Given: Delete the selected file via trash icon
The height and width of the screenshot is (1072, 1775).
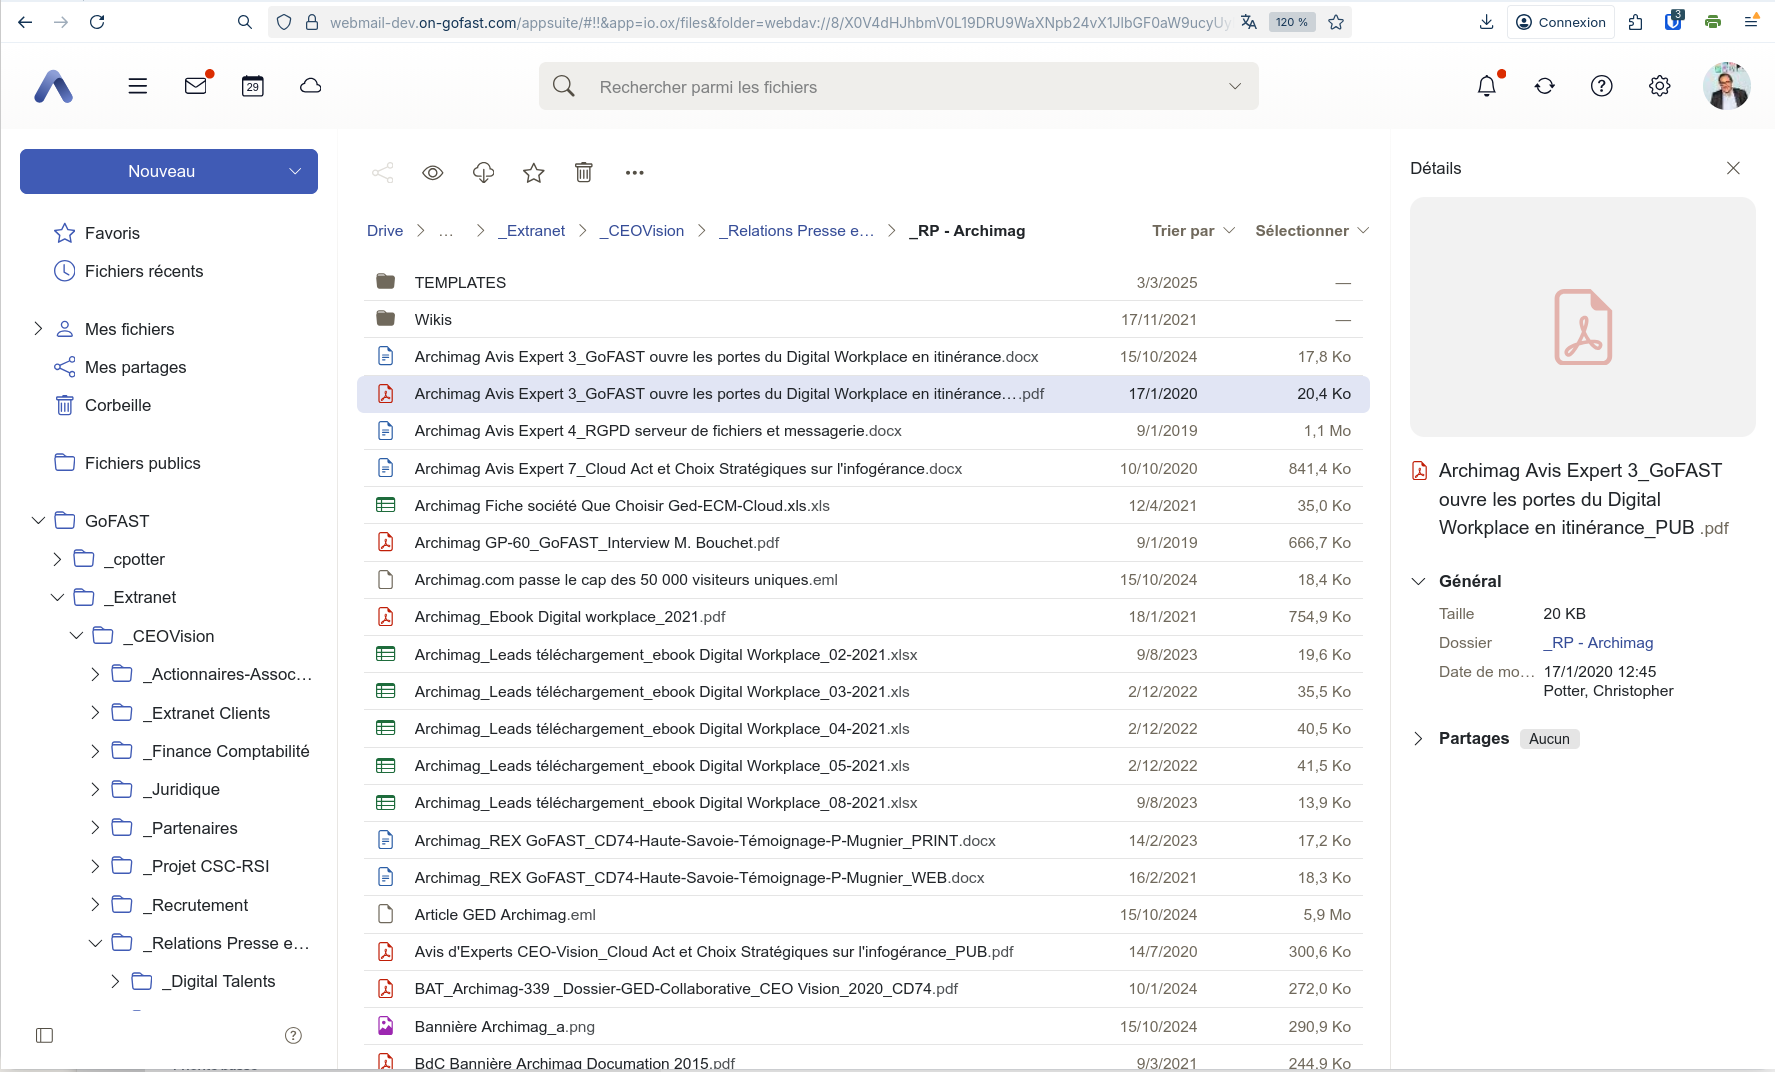Looking at the screenshot, I should [x=584, y=172].
